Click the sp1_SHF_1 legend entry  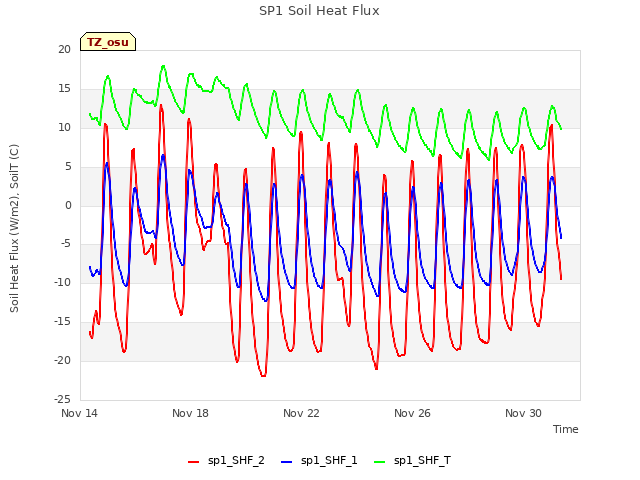pos(319,461)
